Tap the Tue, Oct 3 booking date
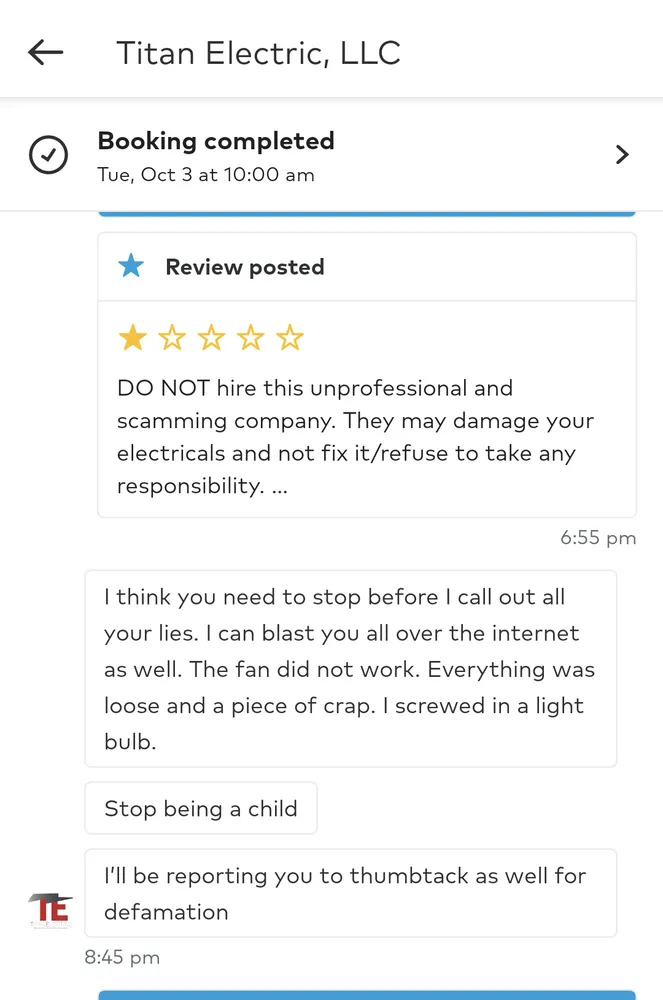This screenshot has width=663, height=1000. coord(206,175)
